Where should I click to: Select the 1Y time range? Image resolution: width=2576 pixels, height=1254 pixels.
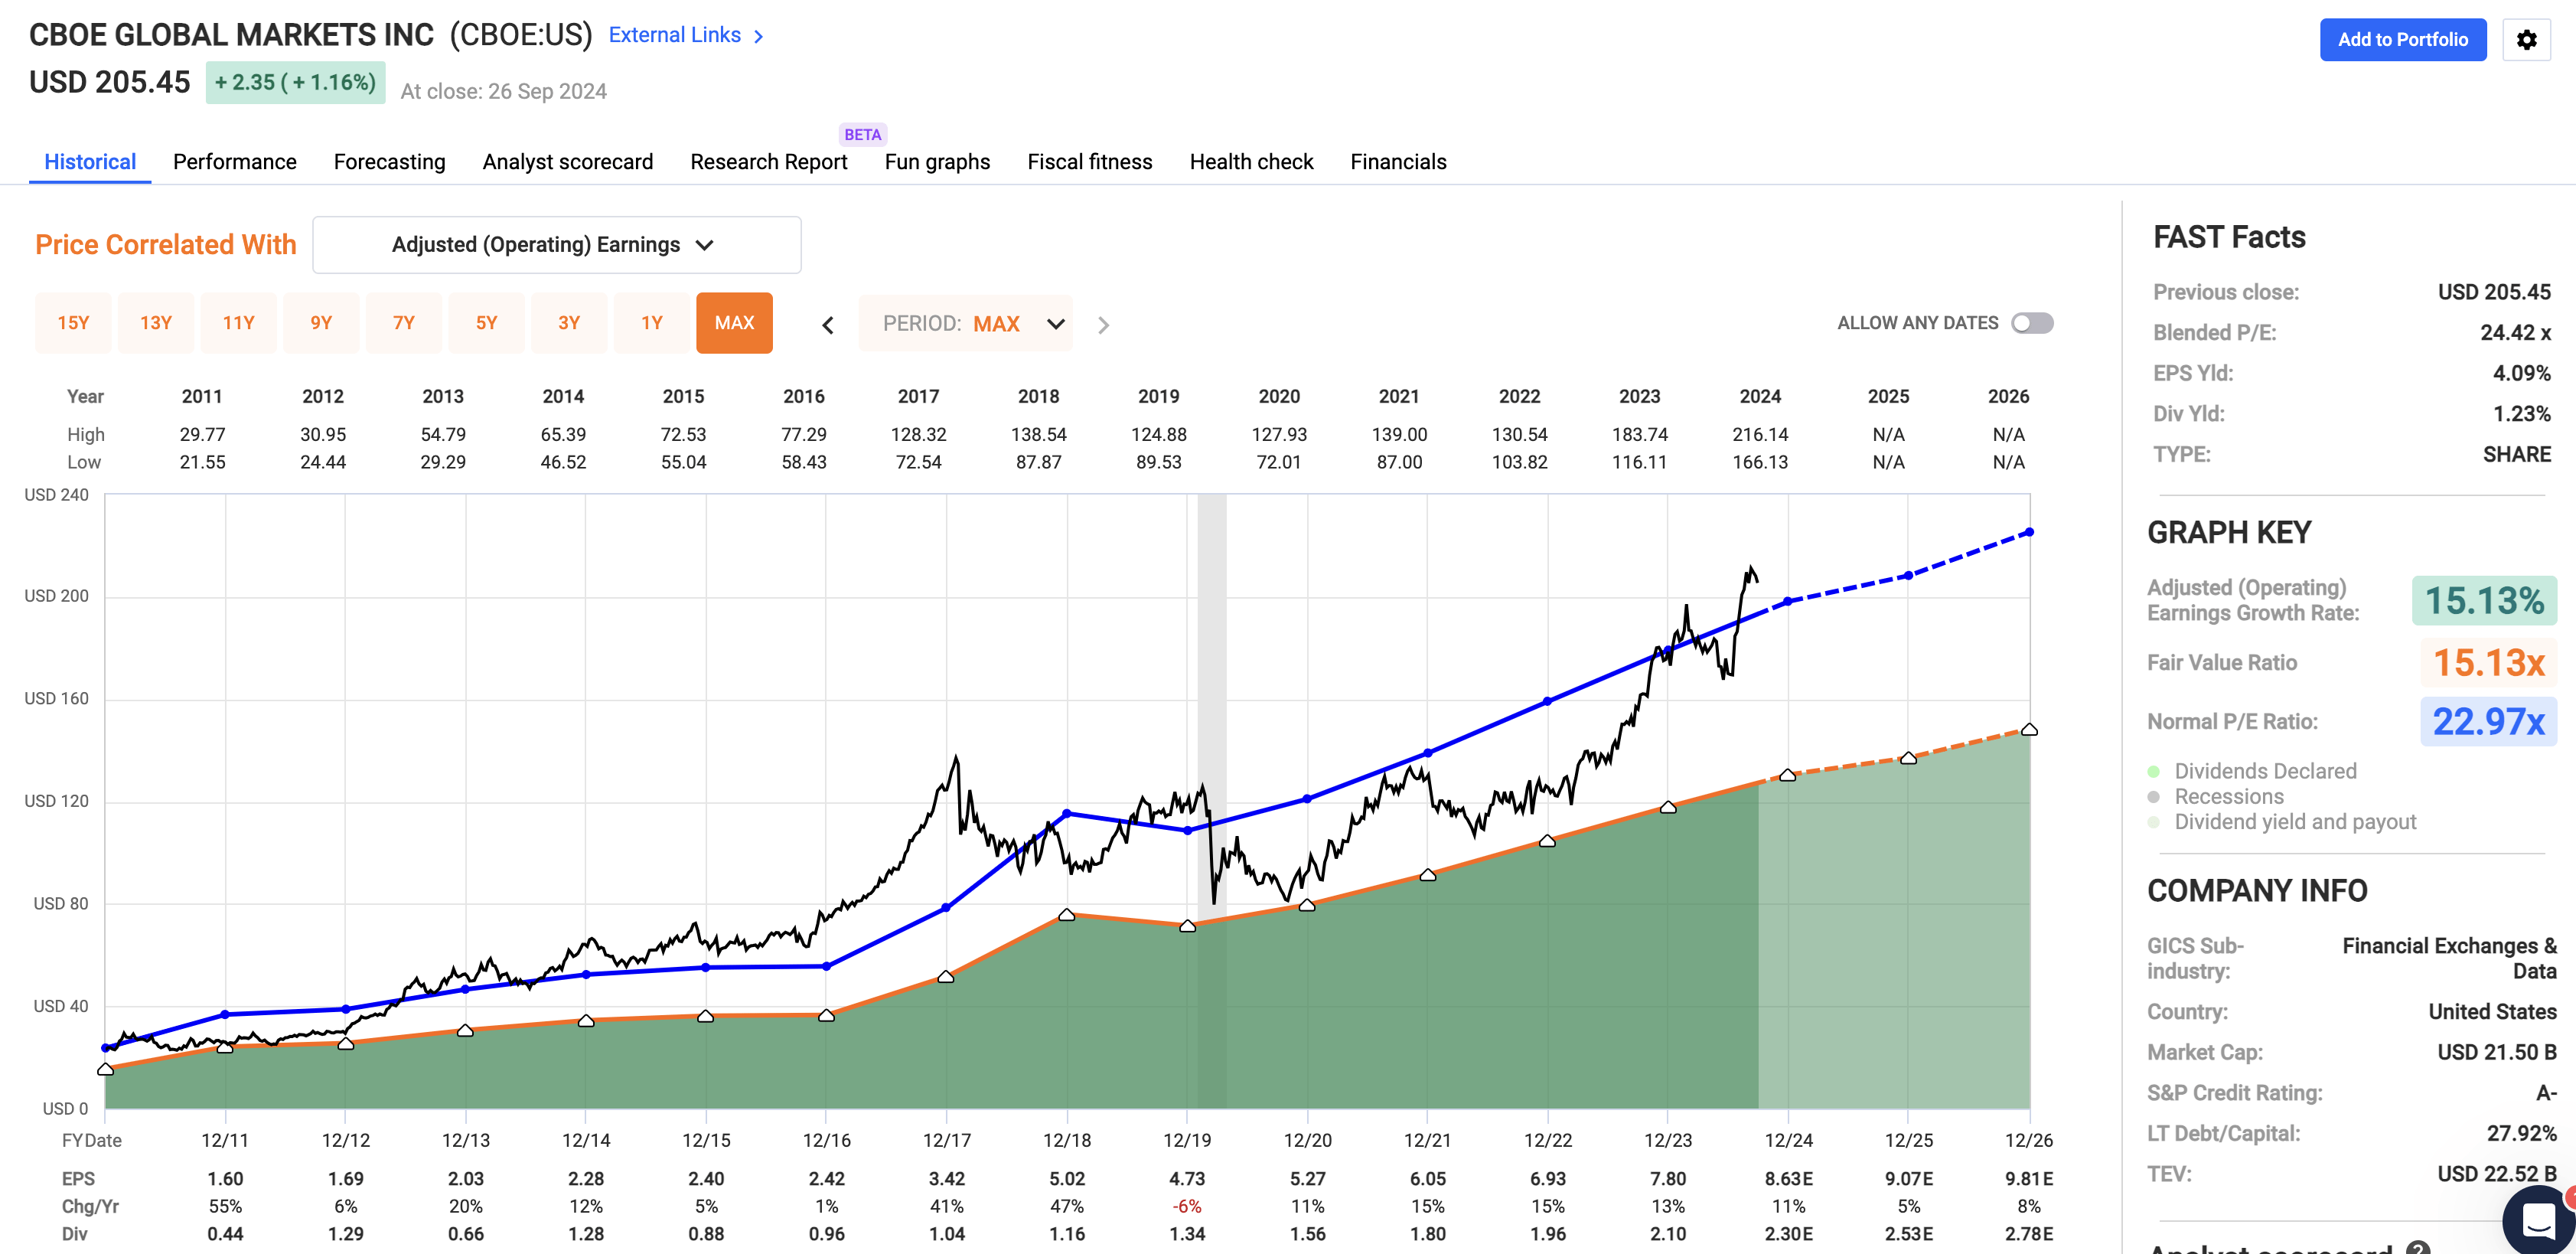(x=652, y=322)
